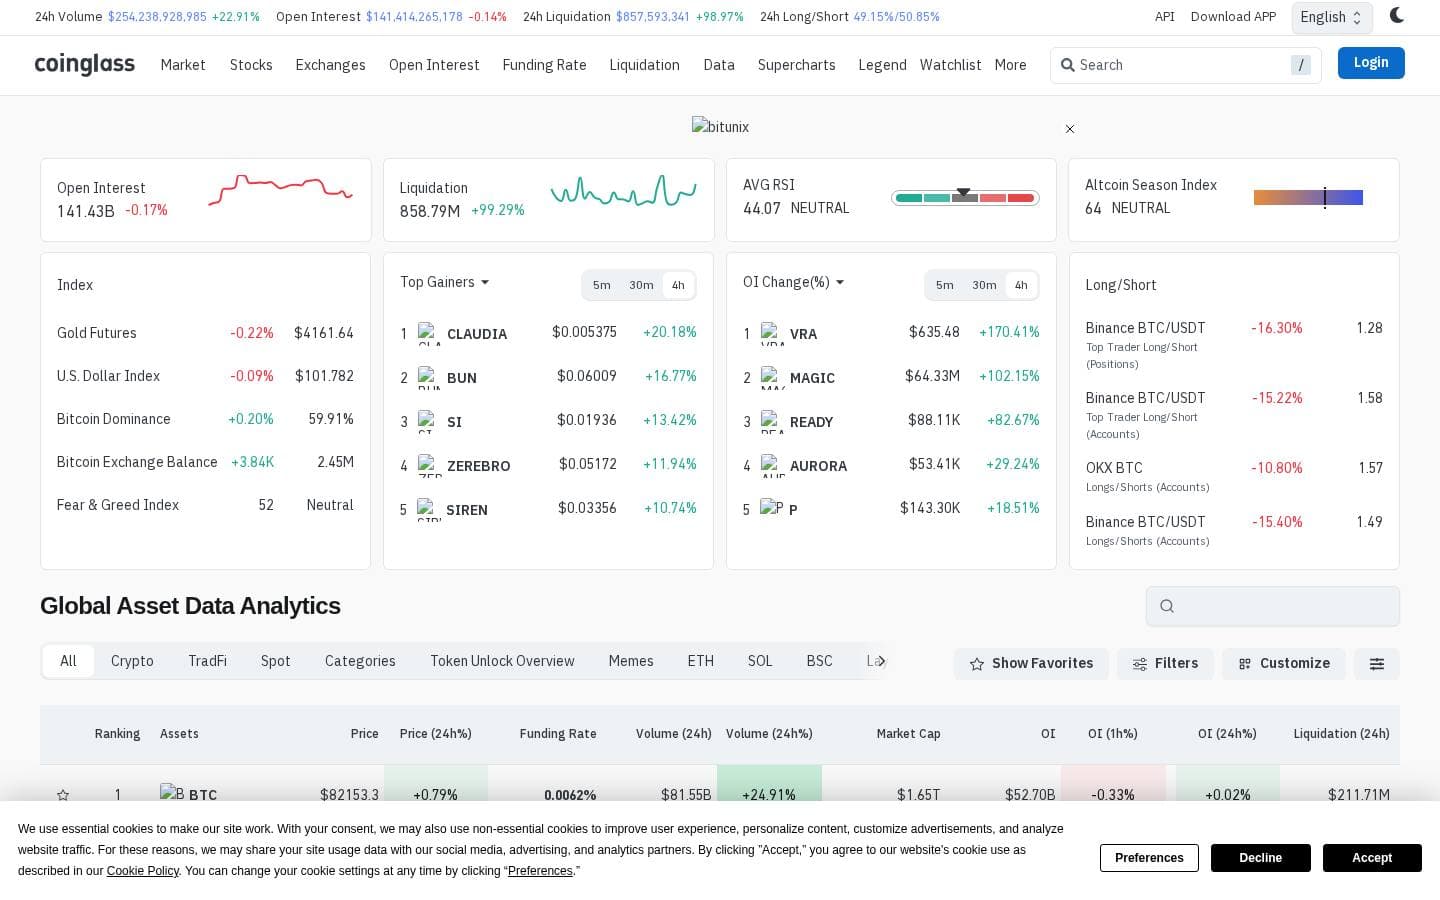Show Favorites assets

1031,664
